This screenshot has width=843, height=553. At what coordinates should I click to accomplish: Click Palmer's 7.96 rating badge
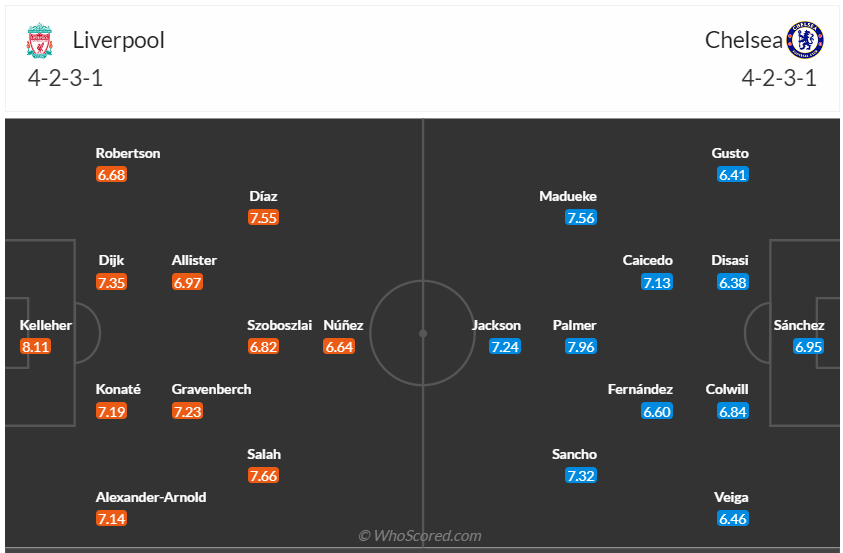point(580,347)
